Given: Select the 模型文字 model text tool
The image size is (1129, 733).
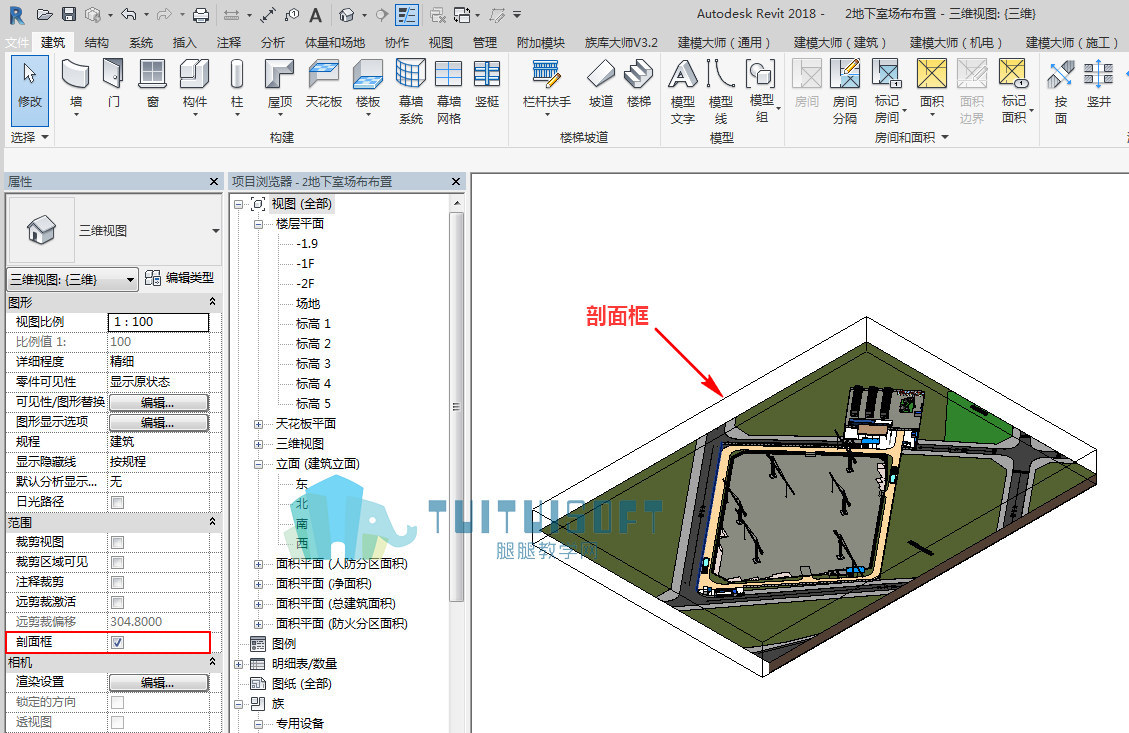Looking at the screenshot, I should click(x=683, y=91).
